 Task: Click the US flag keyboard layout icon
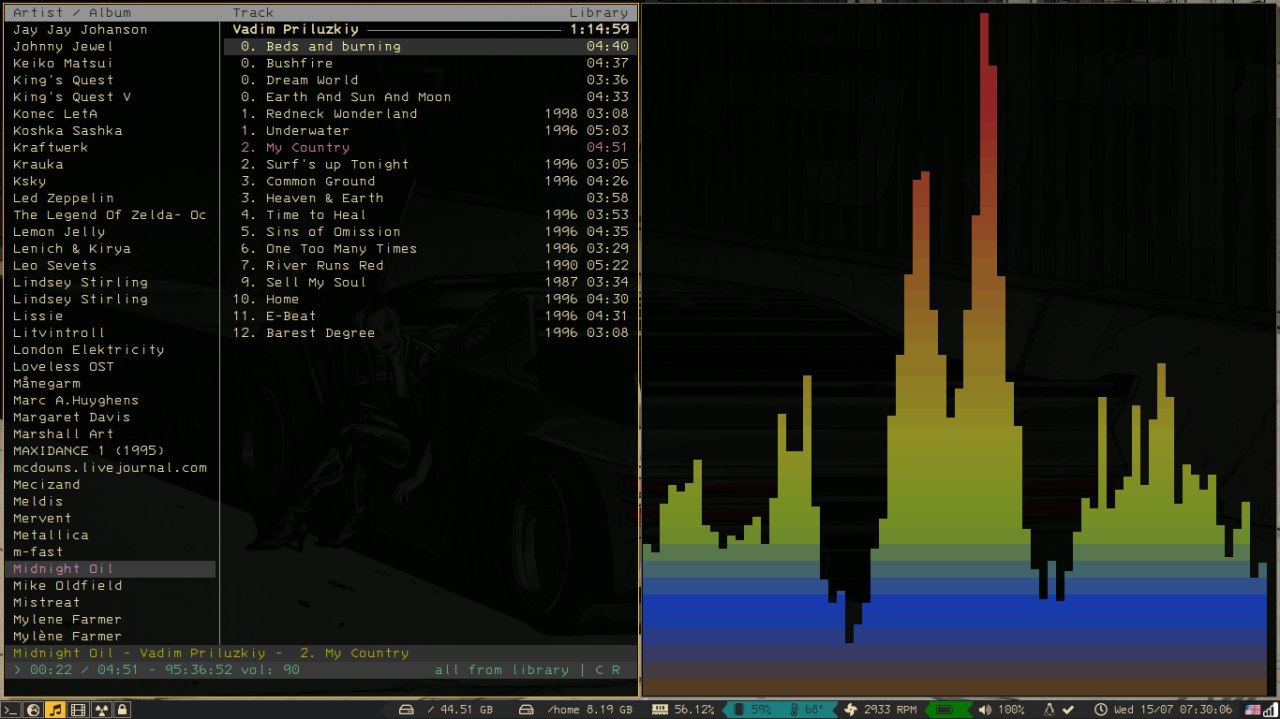[x=1253, y=709]
